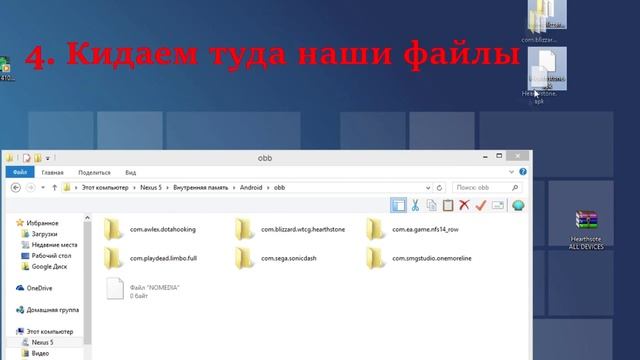Click Nexus 5 in address breadcrumb

tap(151, 187)
